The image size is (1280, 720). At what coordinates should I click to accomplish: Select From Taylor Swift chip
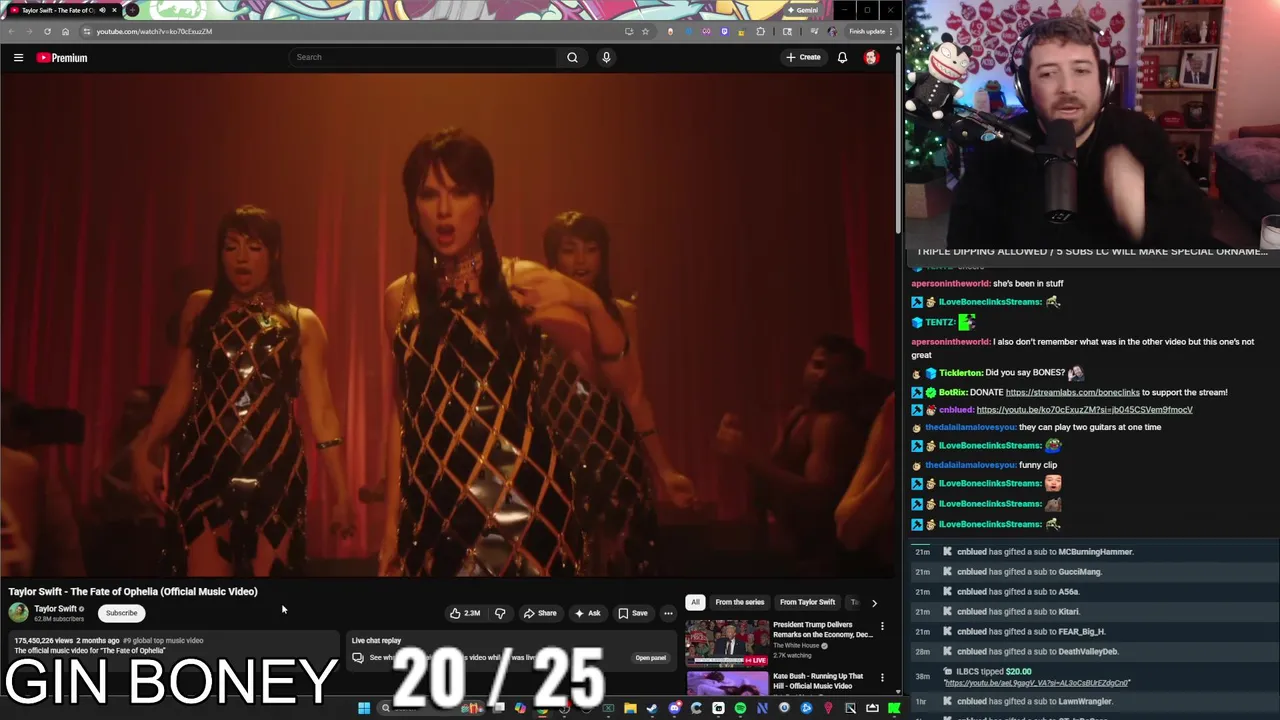[x=807, y=602]
